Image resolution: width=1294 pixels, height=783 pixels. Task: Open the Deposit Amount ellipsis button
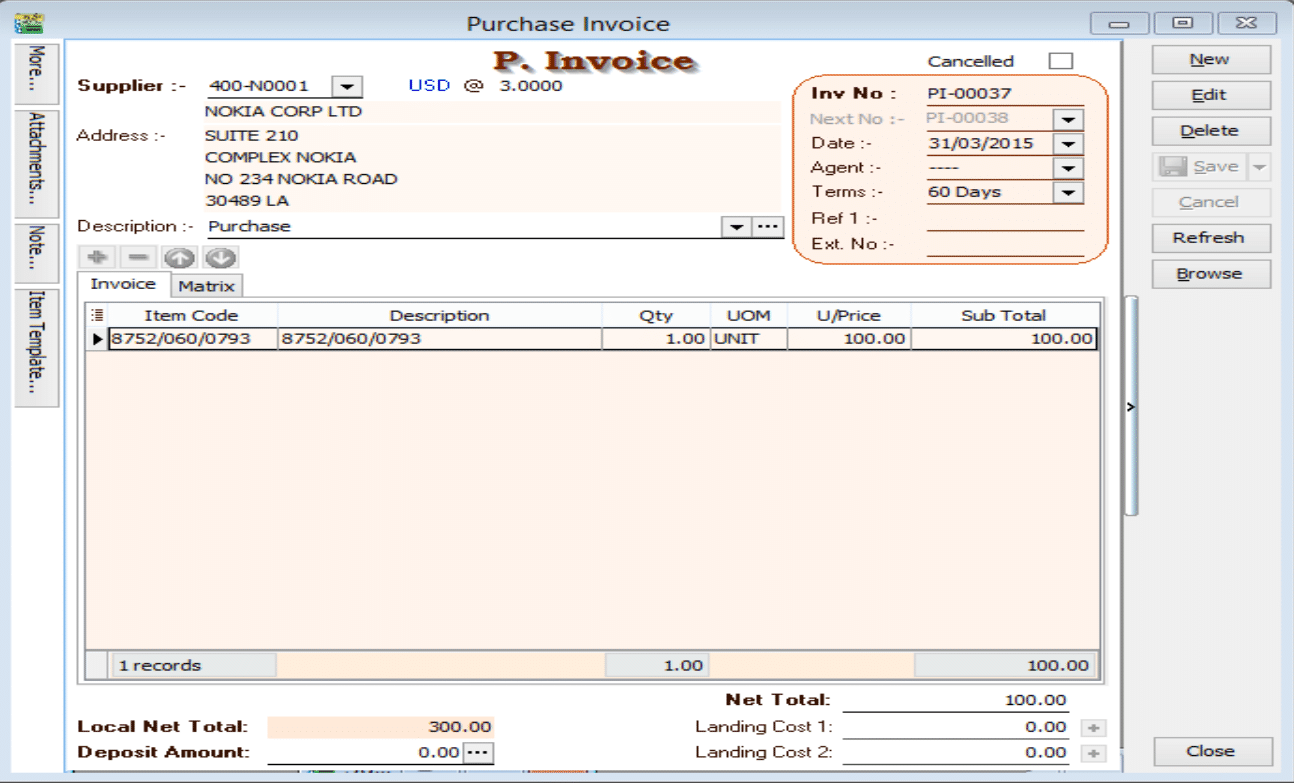479,753
